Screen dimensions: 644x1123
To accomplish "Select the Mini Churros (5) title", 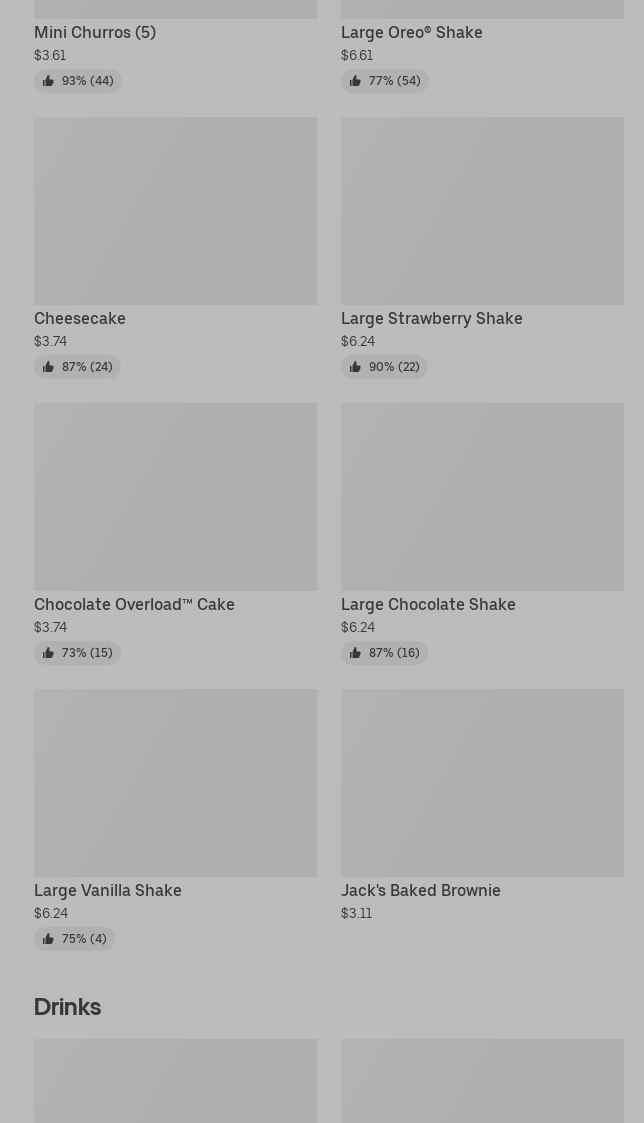I will tap(95, 32).
